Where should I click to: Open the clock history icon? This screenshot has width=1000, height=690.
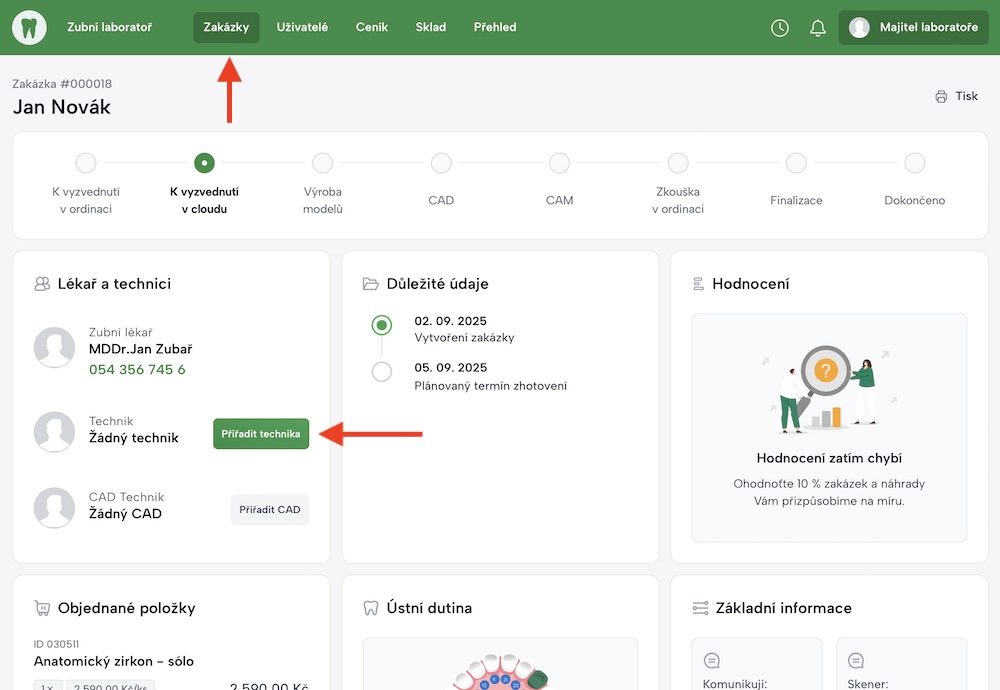[x=780, y=28]
